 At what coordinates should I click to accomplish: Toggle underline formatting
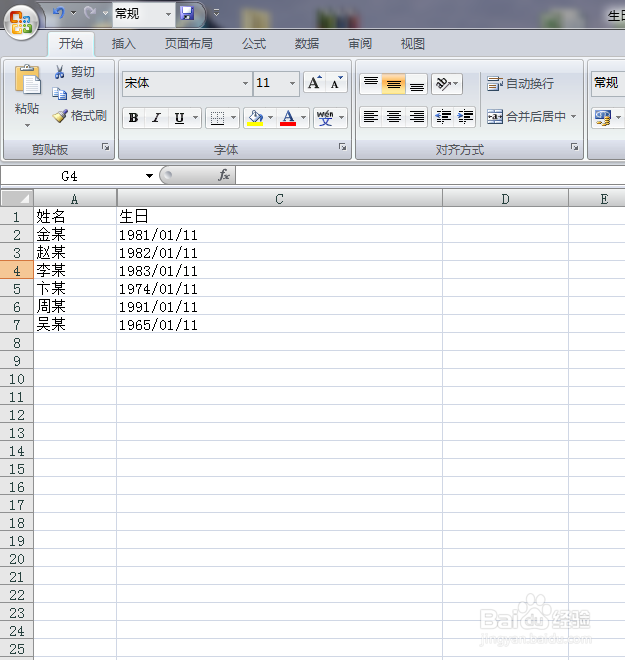[180, 118]
